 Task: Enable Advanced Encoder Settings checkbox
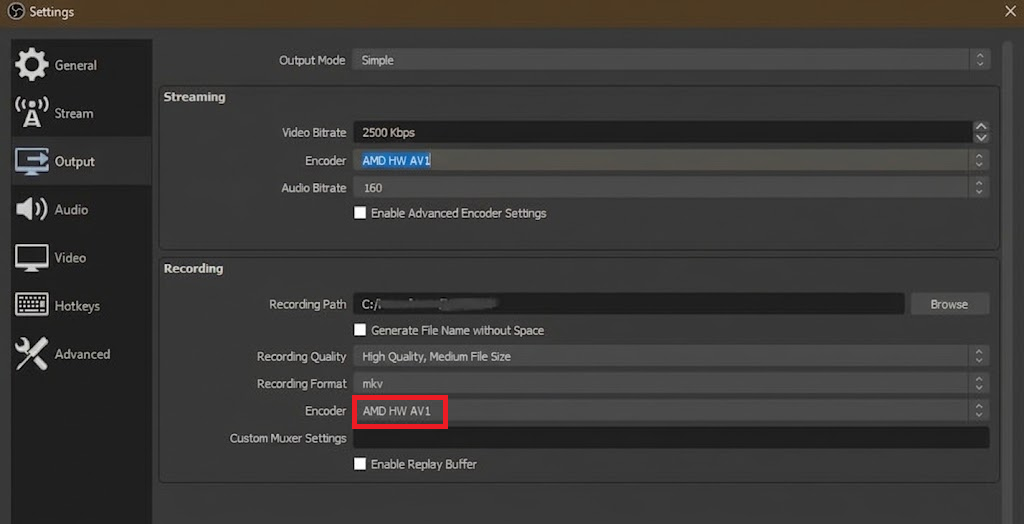[360, 213]
